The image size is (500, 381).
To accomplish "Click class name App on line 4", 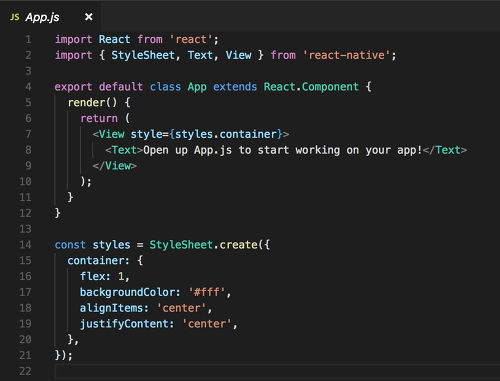I will (x=197, y=87).
